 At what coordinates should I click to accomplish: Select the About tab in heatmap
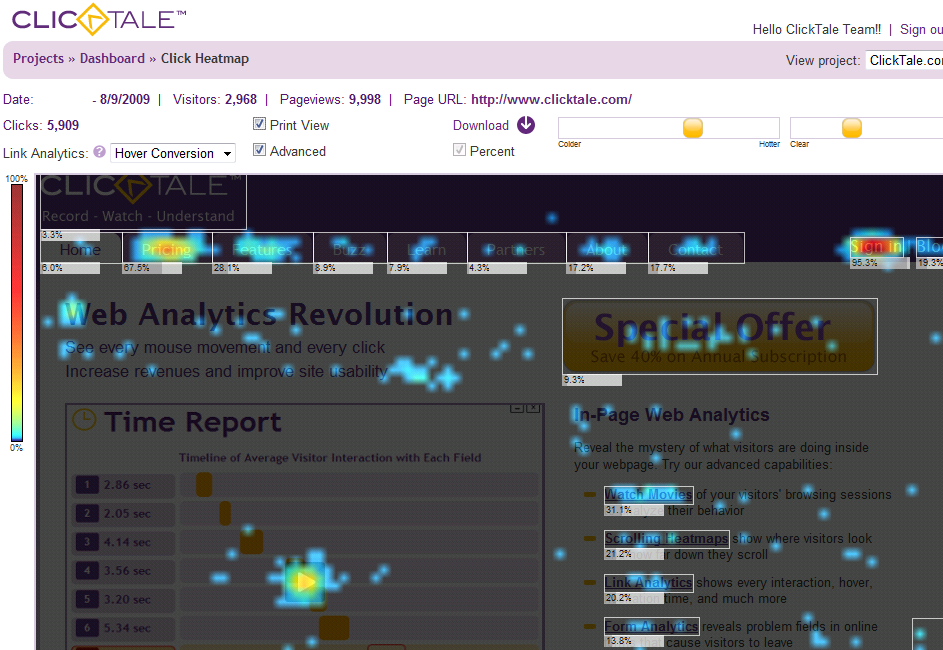[607, 248]
